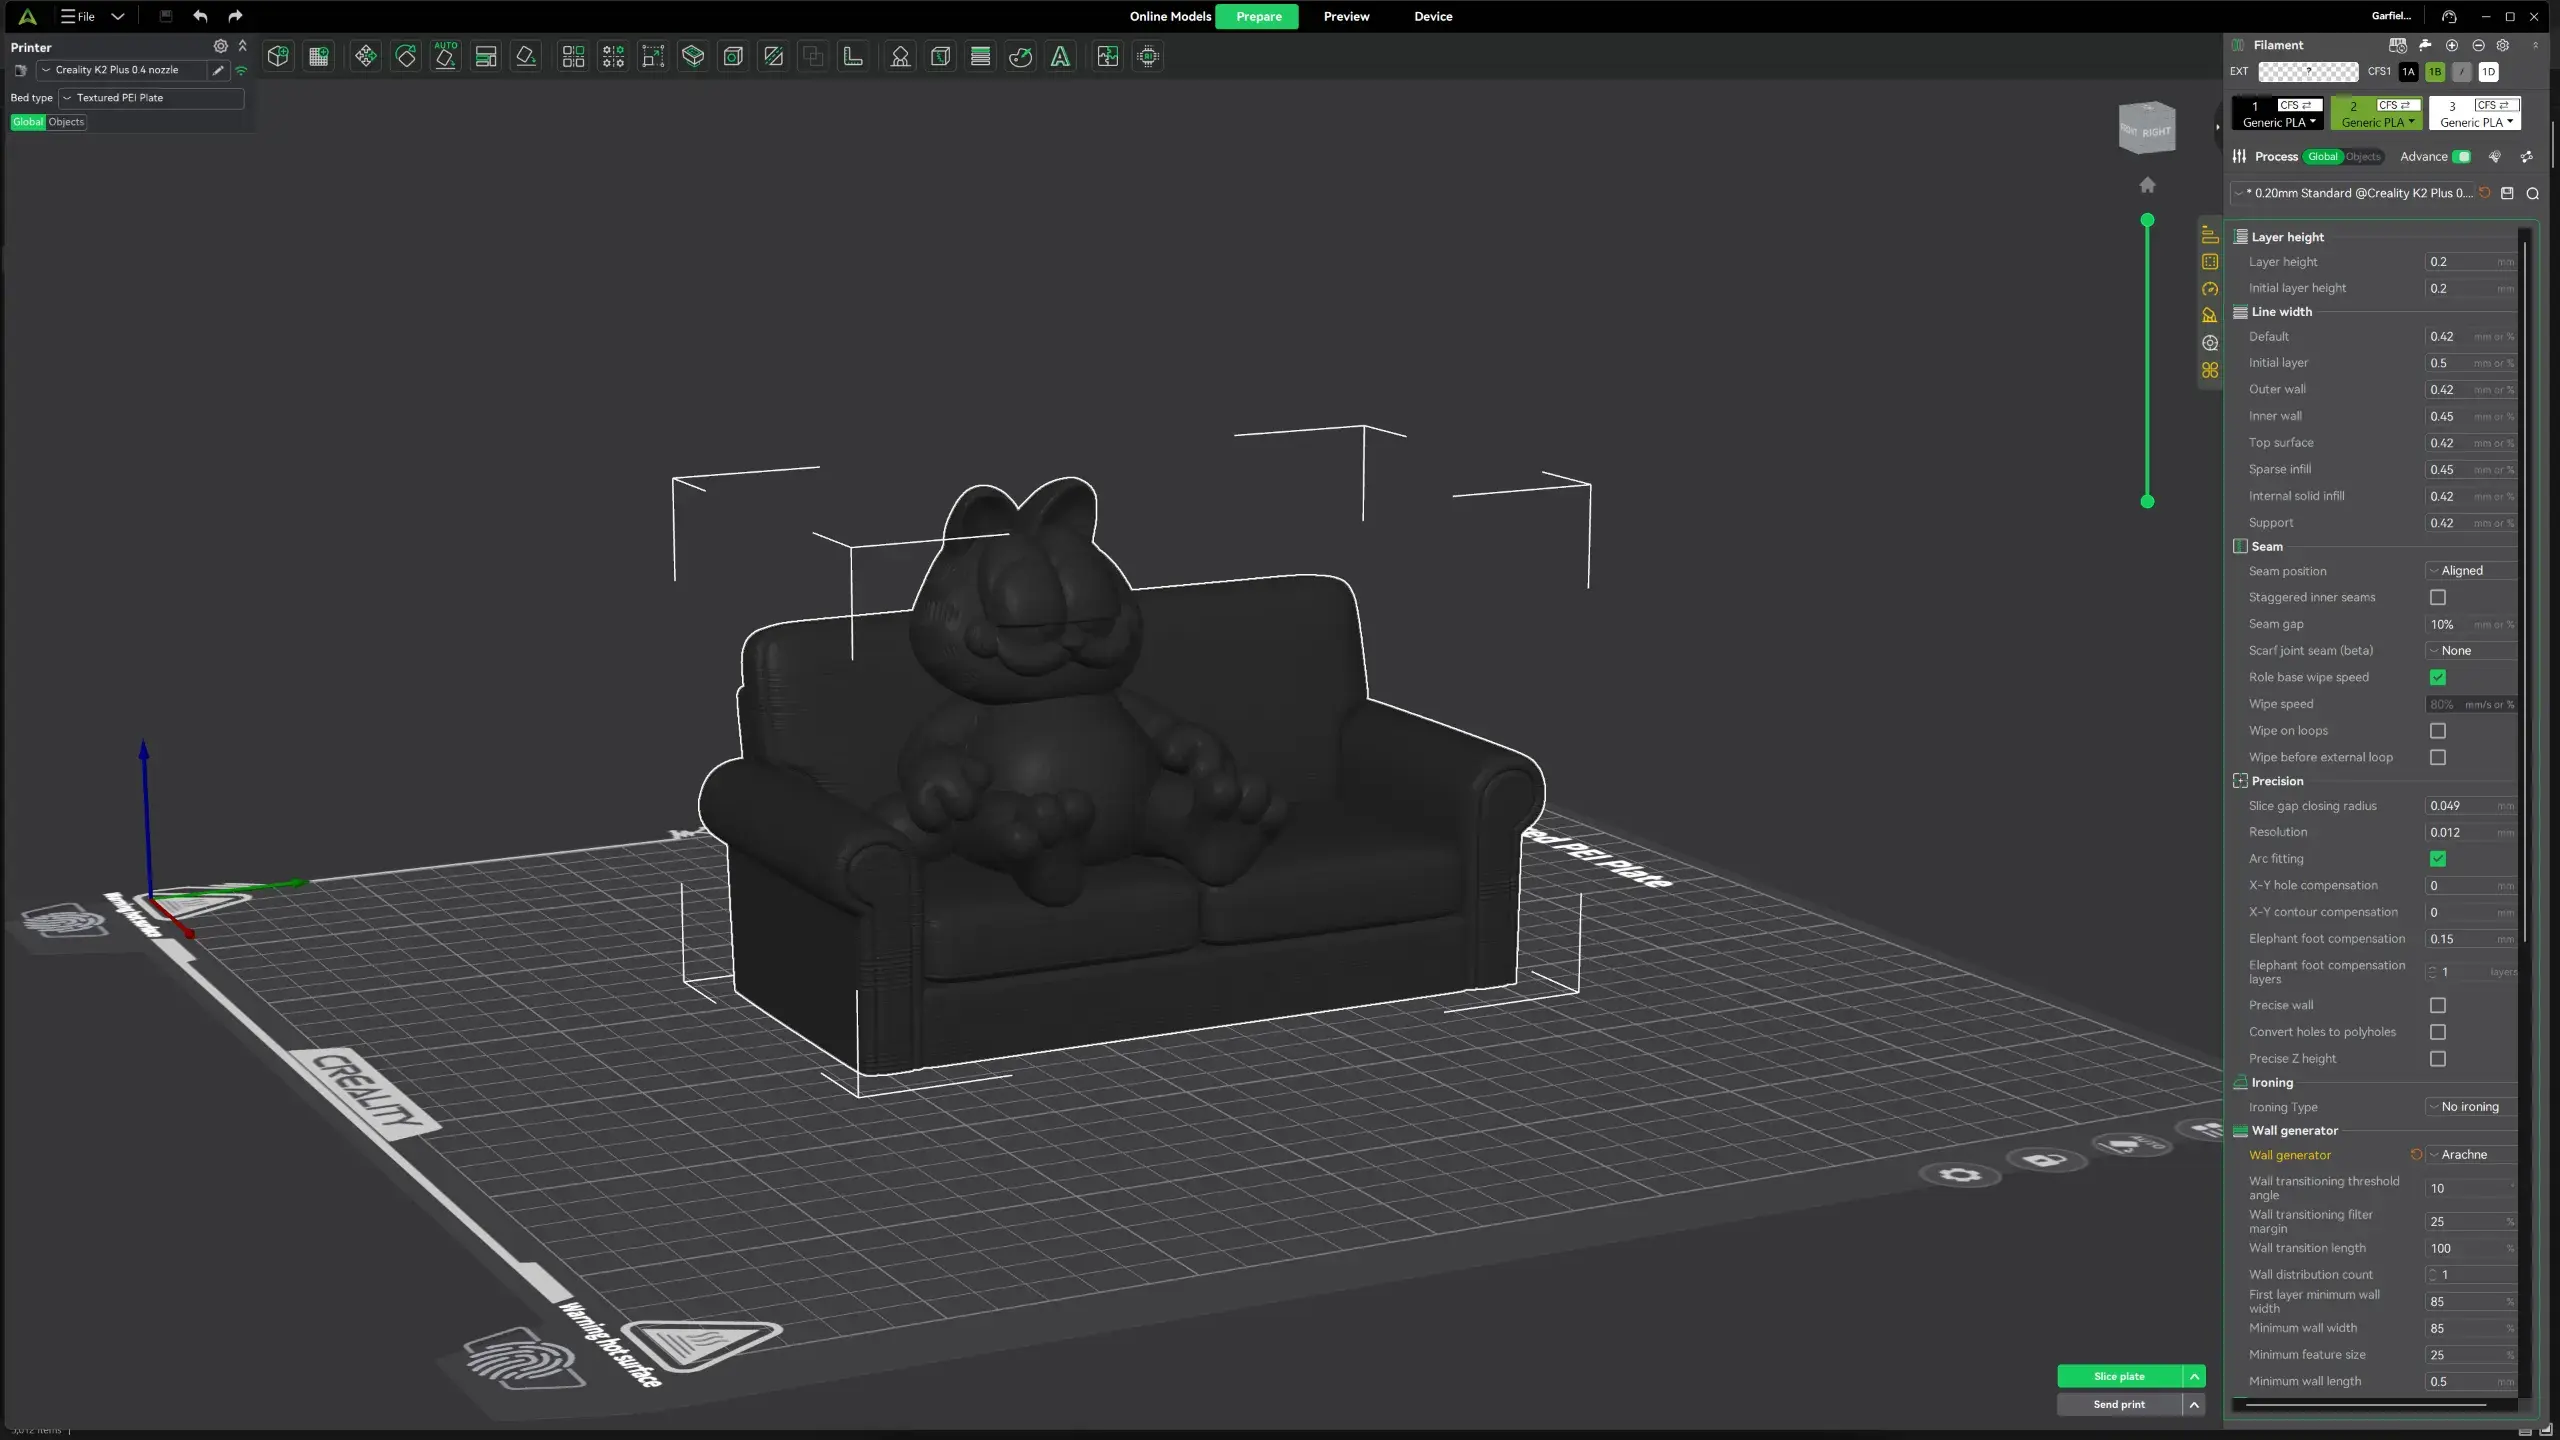Click the Undo arrow in the title bar

pyautogui.click(x=200, y=16)
